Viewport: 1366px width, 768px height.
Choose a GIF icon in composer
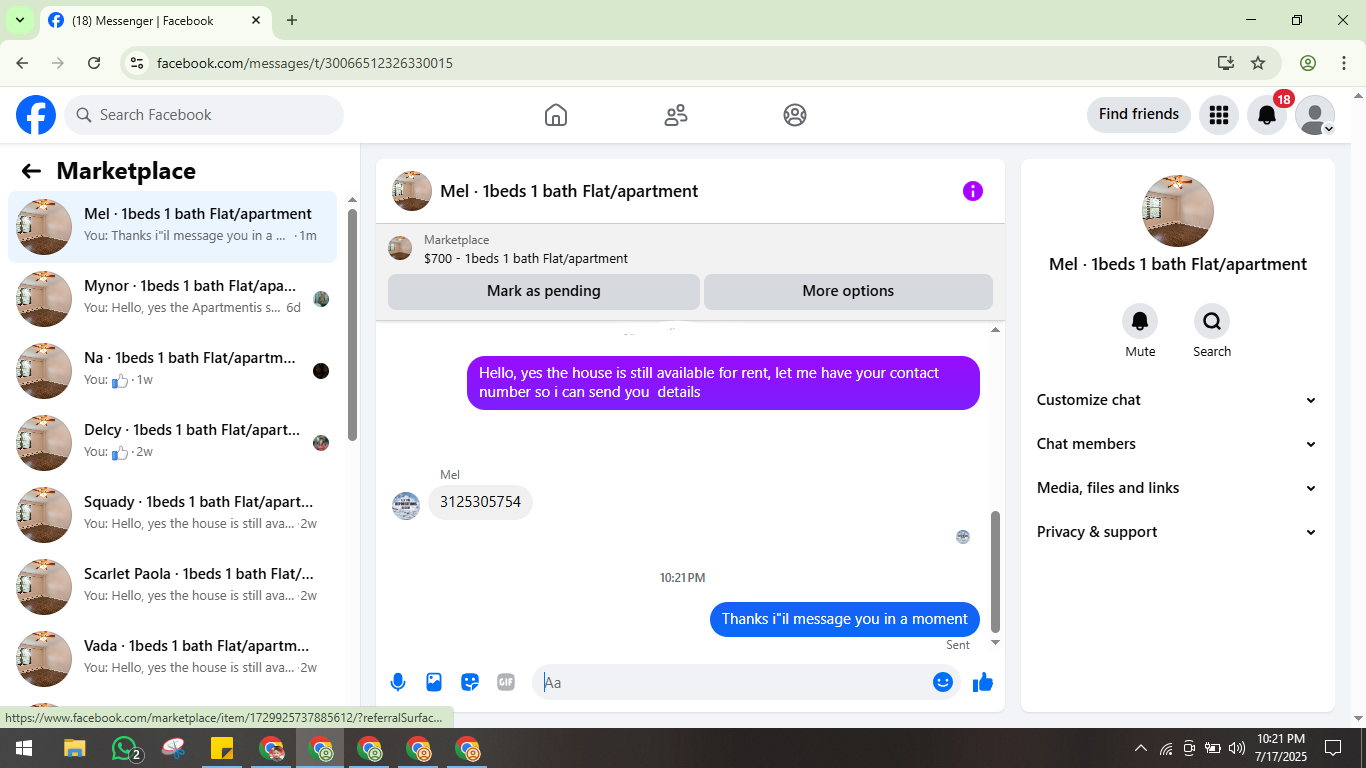506,682
